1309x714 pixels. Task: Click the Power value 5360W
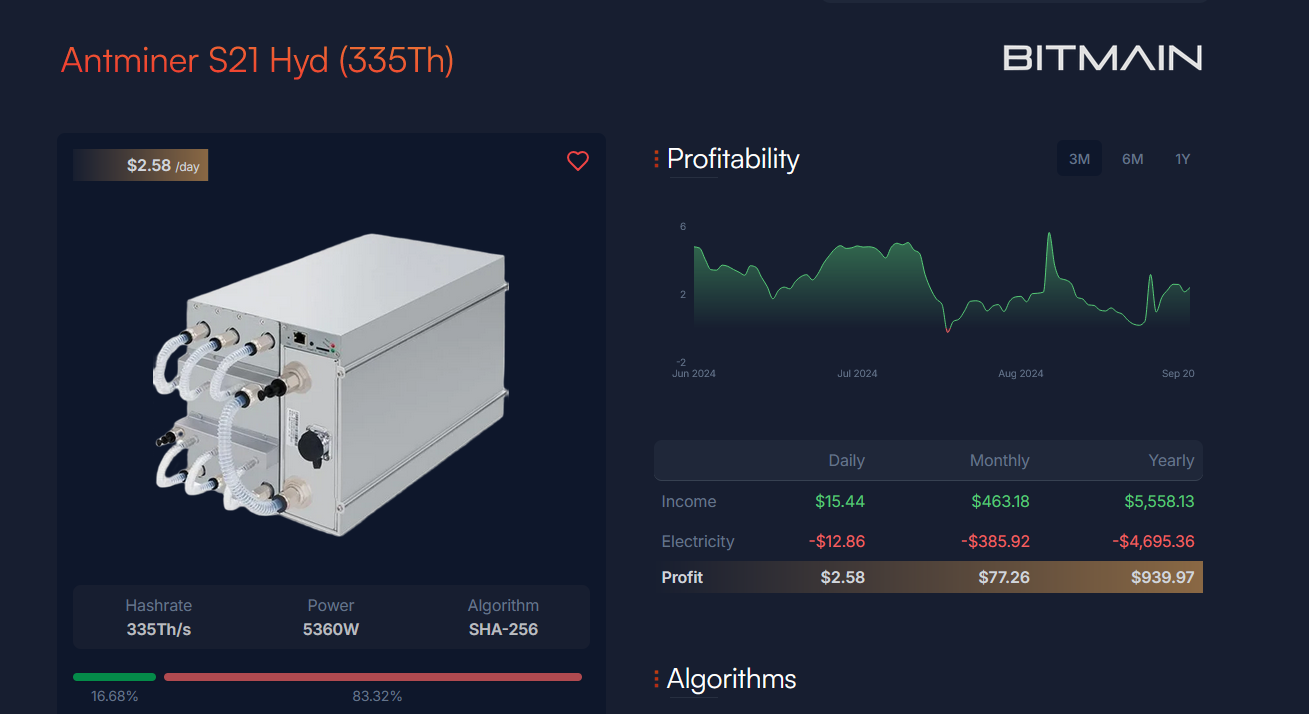(331, 630)
